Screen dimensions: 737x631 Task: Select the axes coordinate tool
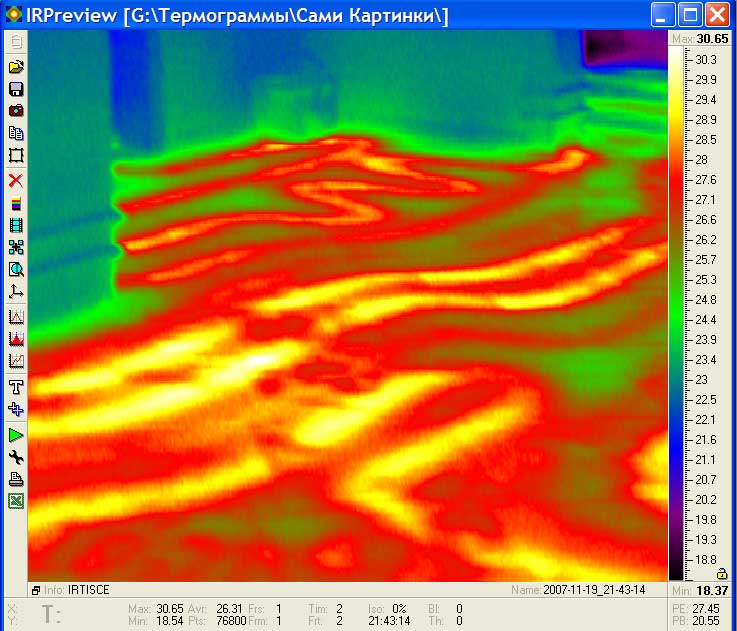[16, 292]
